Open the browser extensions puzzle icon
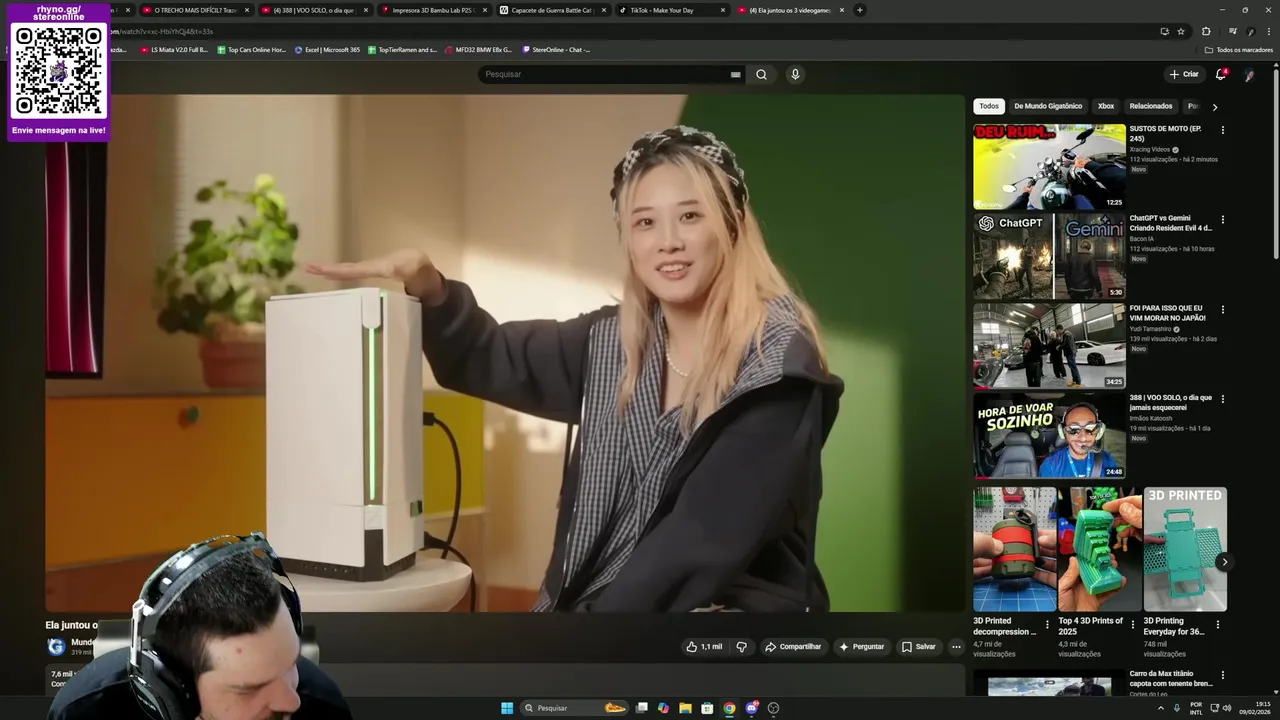 click(1206, 31)
